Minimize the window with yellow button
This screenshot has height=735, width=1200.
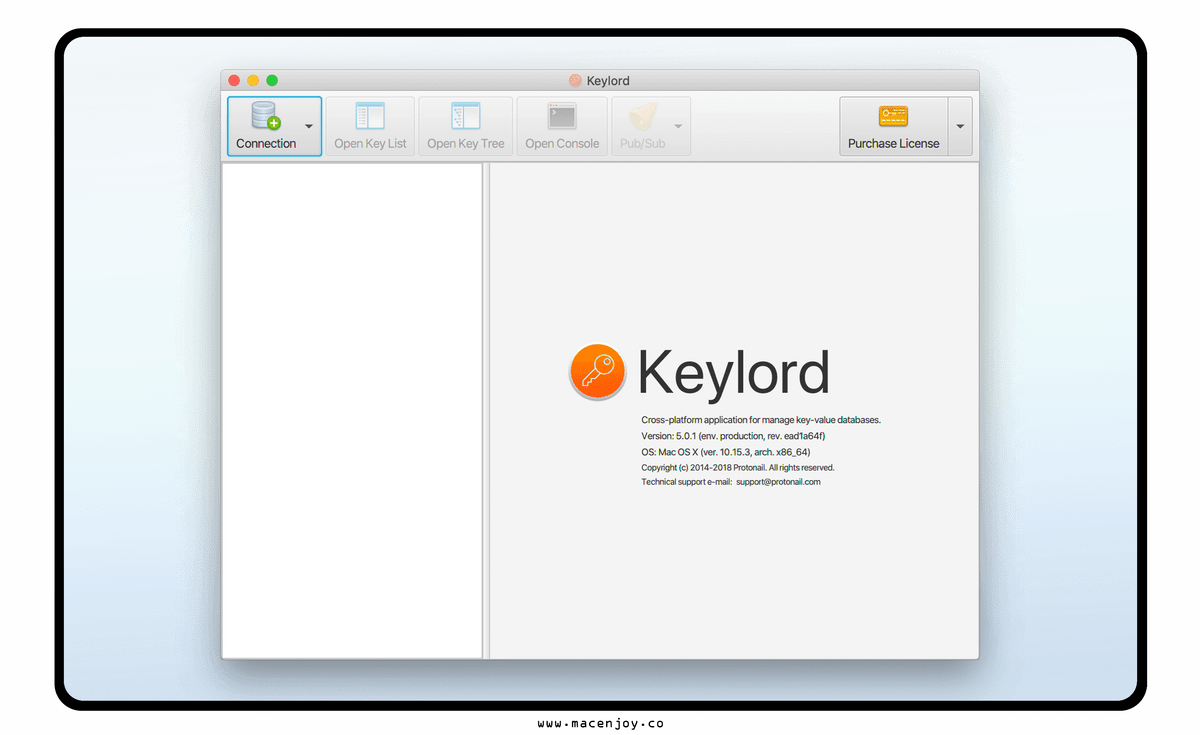click(x=253, y=80)
